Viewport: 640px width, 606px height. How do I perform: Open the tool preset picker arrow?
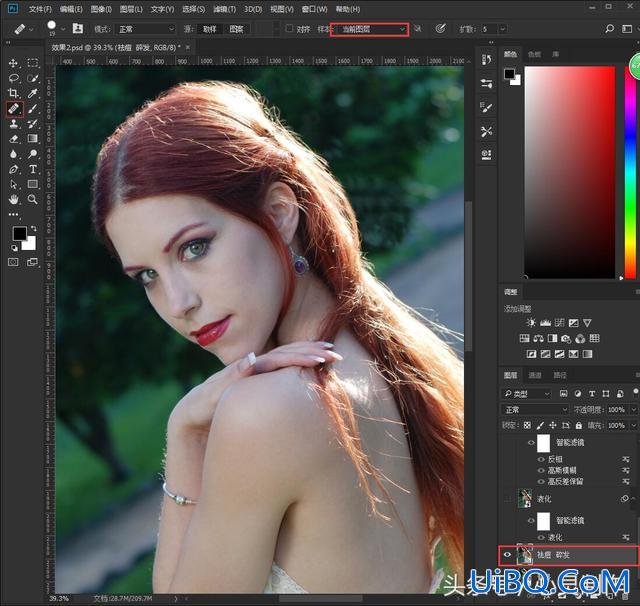pyautogui.click(x=31, y=29)
